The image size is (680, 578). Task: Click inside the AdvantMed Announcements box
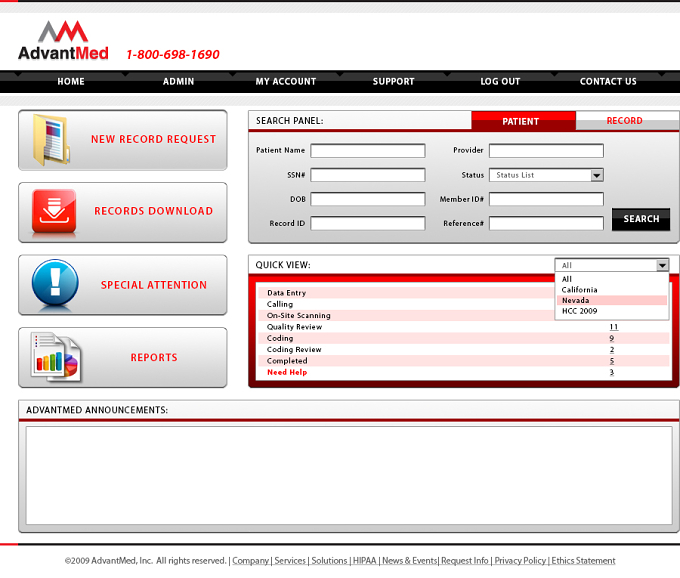[349, 476]
